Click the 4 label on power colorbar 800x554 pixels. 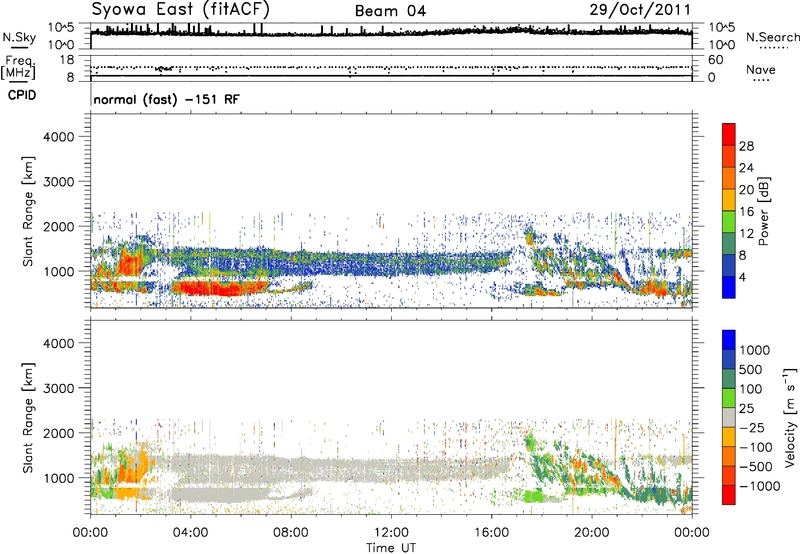pos(742,278)
